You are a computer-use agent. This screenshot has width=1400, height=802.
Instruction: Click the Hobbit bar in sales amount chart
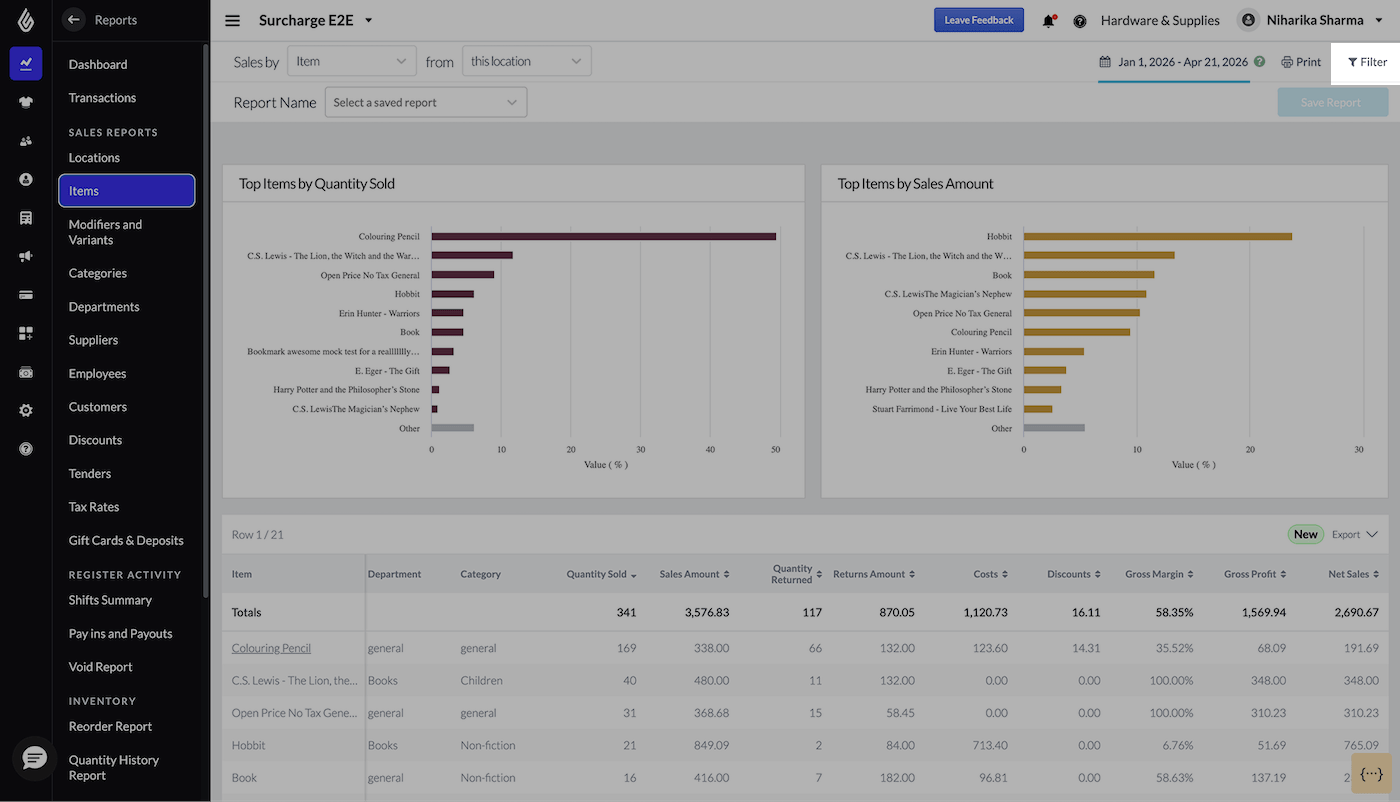[x=1158, y=236]
